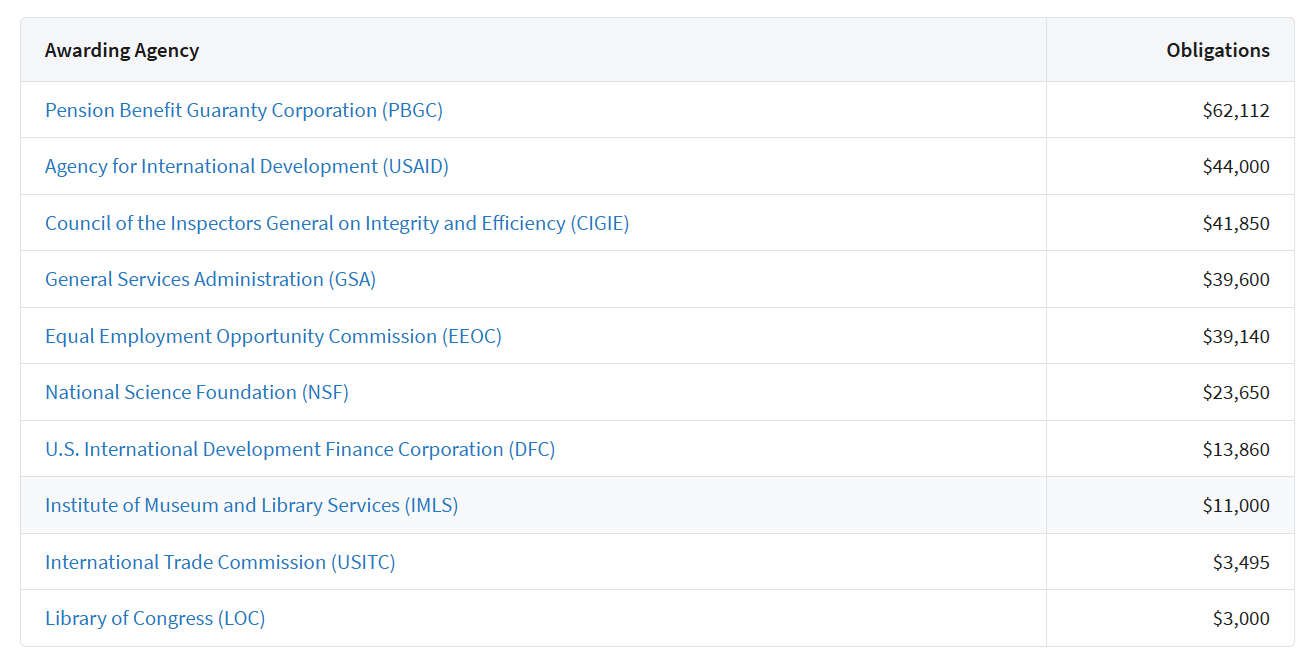Viewport: 1313px width, 655px height.
Task: Select General Services Administration (GSA) link
Action: click(210, 280)
